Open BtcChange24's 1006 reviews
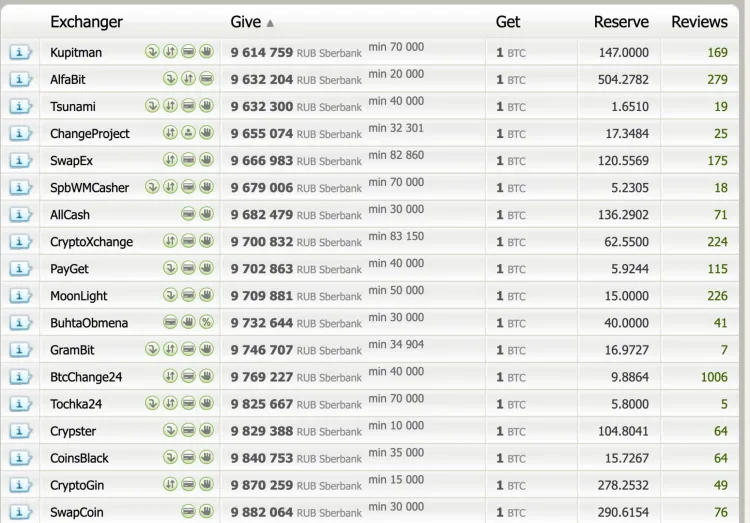 [714, 377]
